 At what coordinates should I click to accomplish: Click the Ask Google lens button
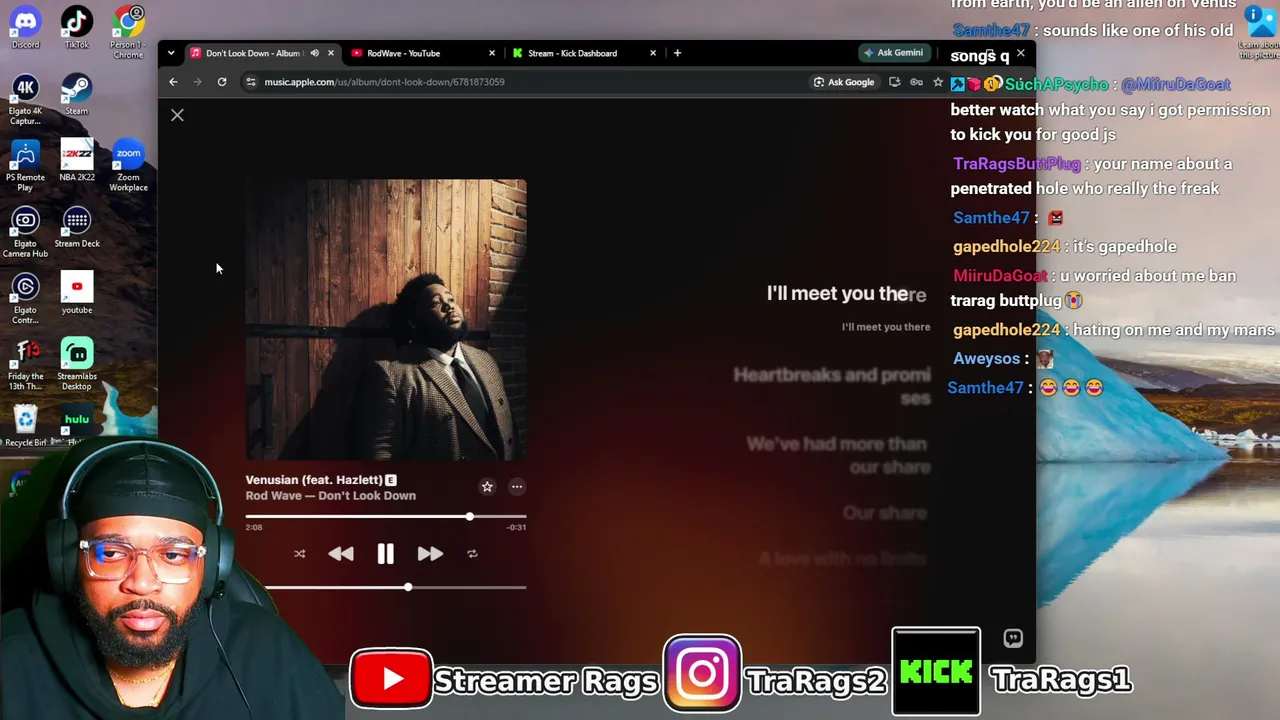click(x=845, y=82)
